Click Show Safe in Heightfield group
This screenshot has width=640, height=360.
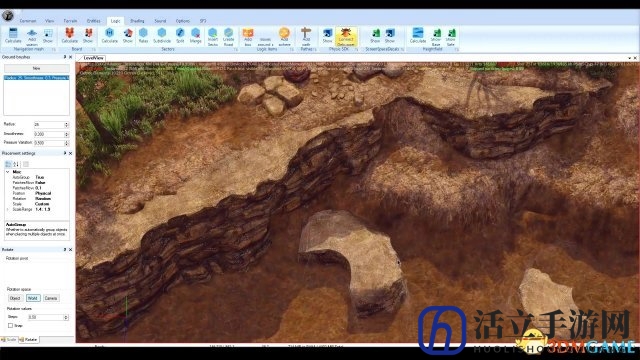point(451,37)
